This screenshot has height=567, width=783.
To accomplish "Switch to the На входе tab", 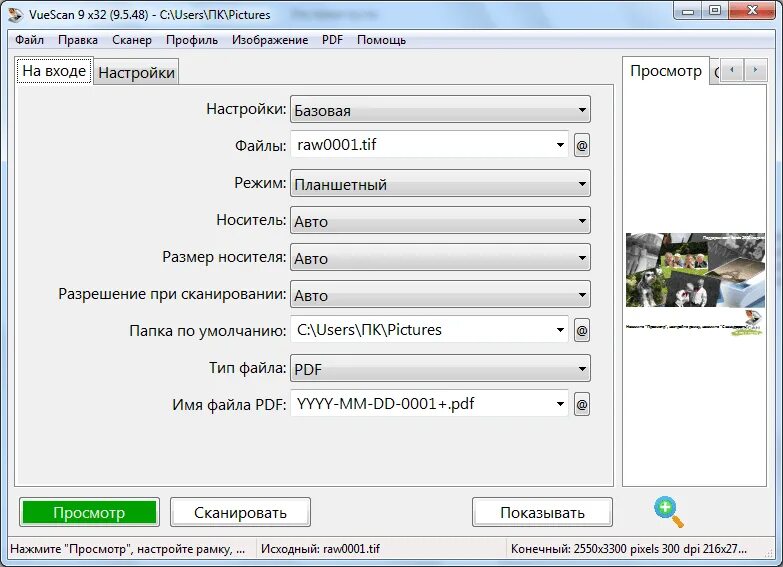I will (x=54, y=71).
